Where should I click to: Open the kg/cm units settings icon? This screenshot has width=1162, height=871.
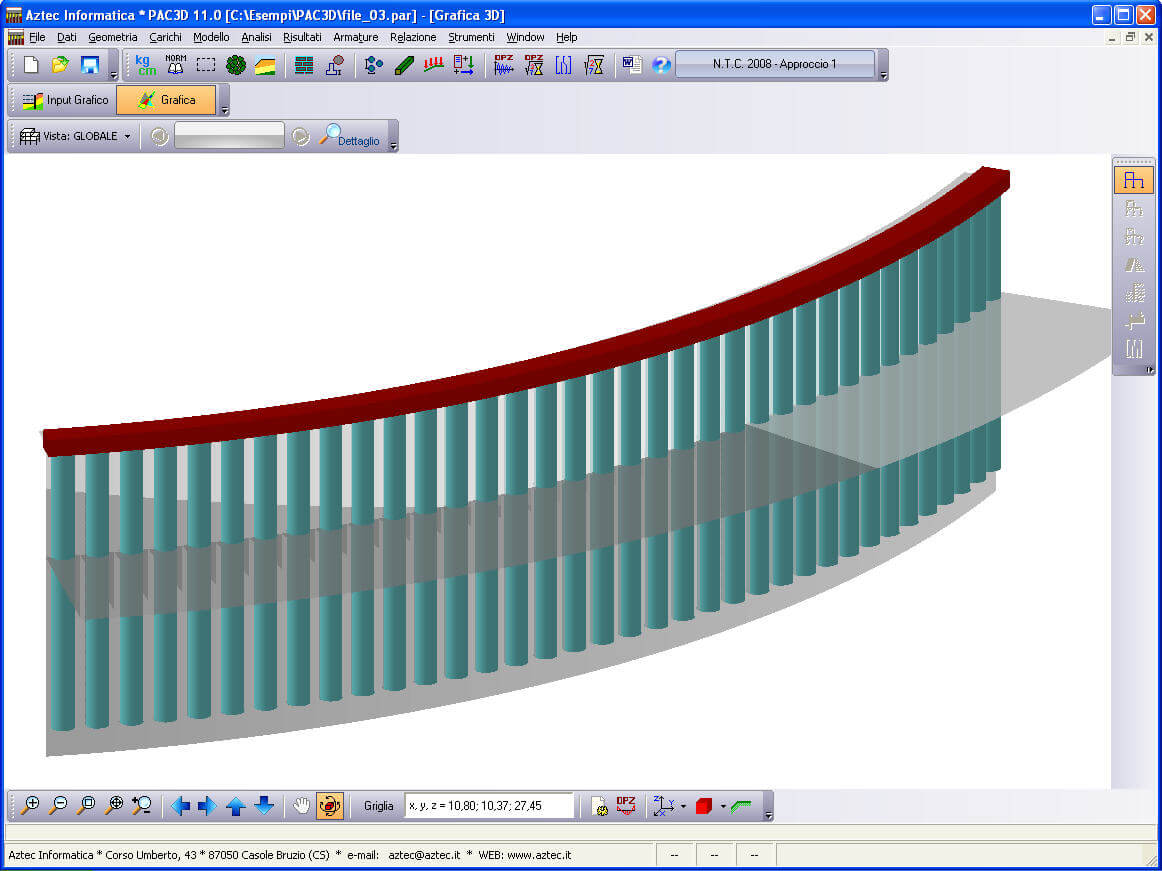click(x=146, y=65)
